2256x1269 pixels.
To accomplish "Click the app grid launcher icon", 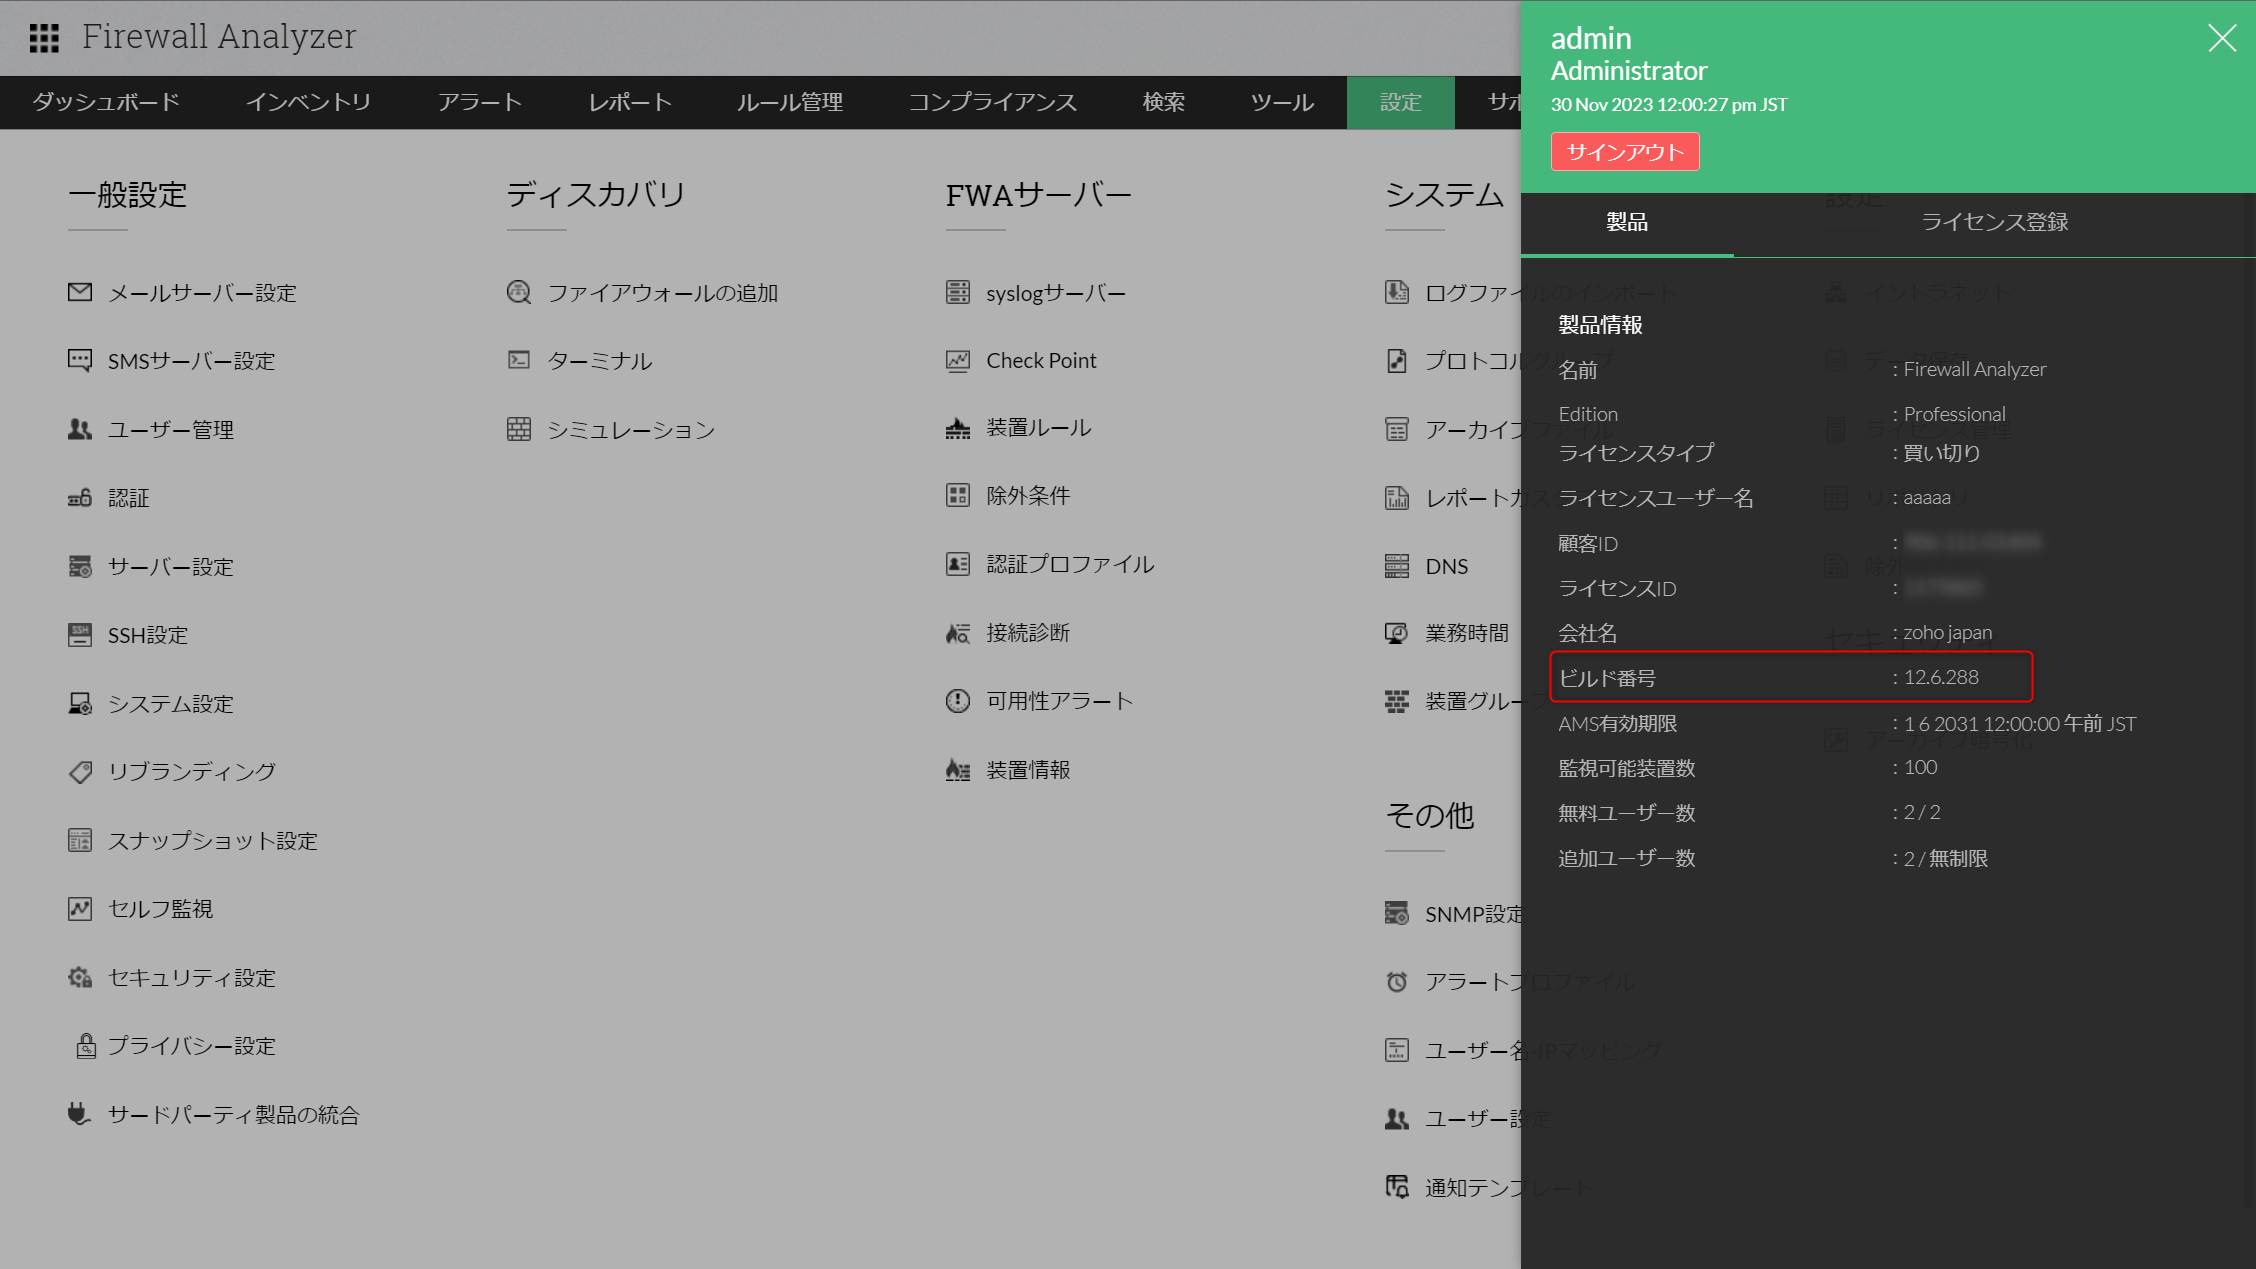I will pyautogui.click(x=44, y=38).
